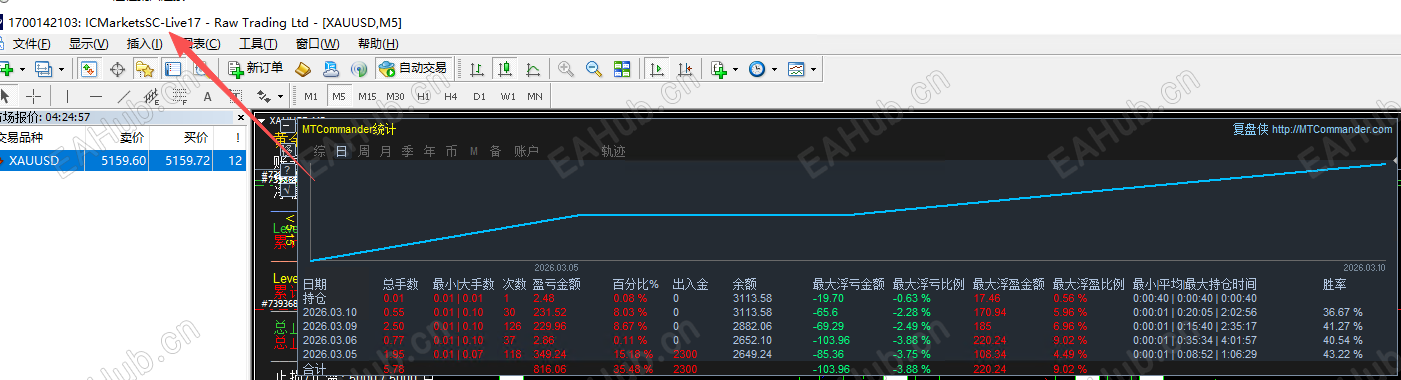Zoom in on the chart
1401x380 pixels.
click(566, 69)
